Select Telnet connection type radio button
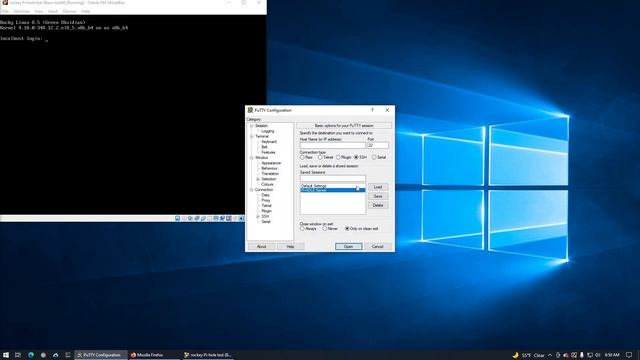The width and height of the screenshot is (640, 360). (325, 157)
